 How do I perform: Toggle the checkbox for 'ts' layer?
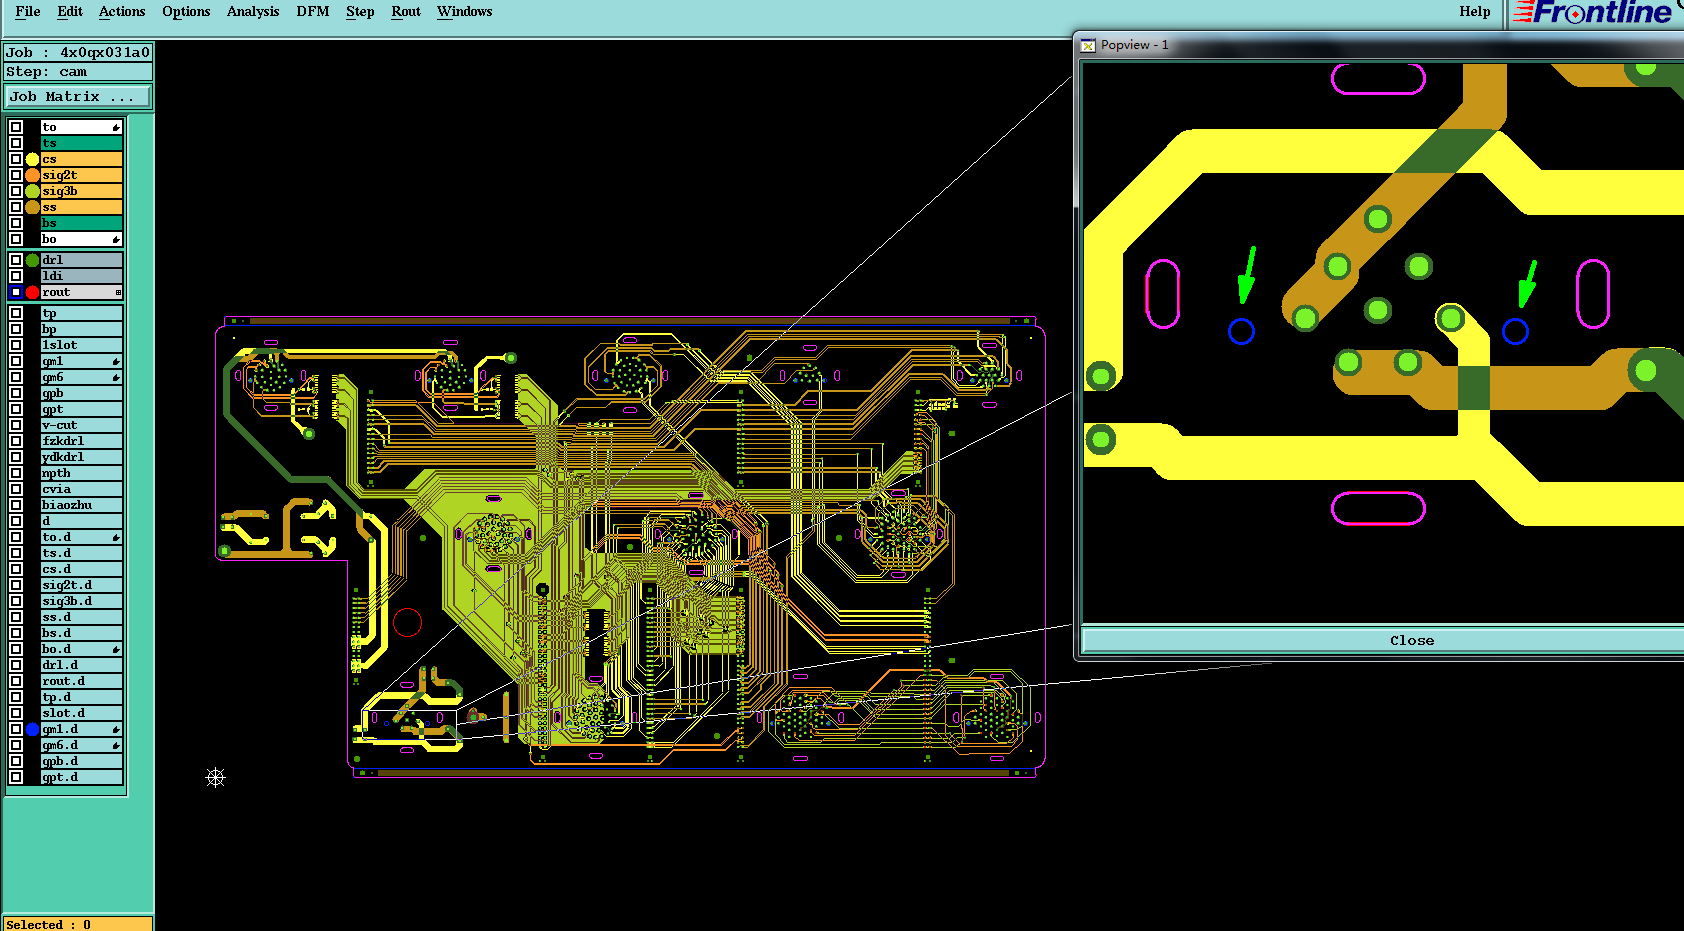(x=16, y=143)
